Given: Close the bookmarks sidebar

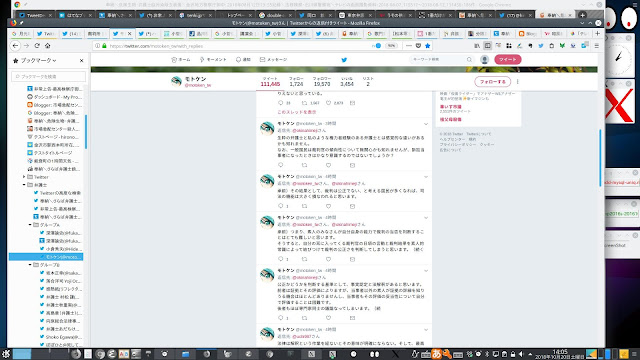Looking at the screenshot, I should coord(82,60).
